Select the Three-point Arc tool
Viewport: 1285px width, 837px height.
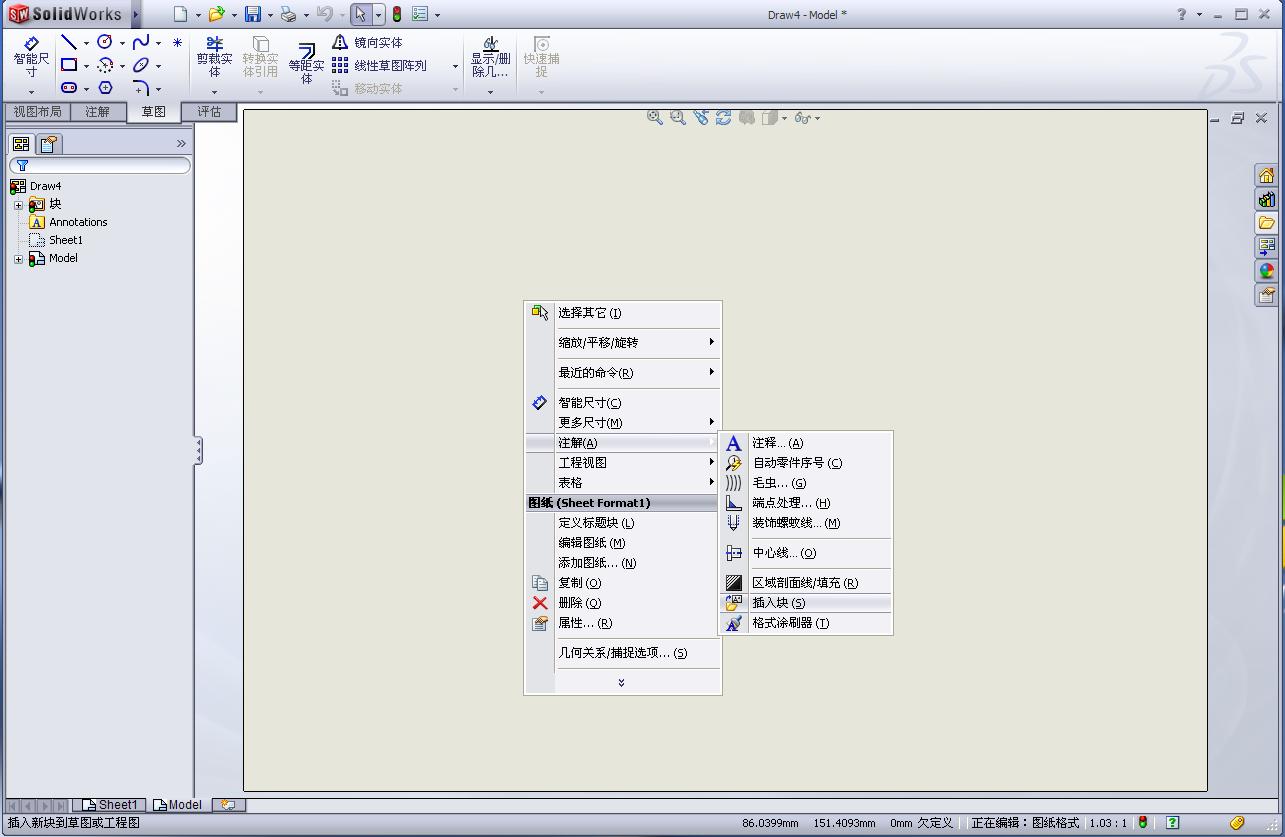pyautogui.click(x=105, y=65)
